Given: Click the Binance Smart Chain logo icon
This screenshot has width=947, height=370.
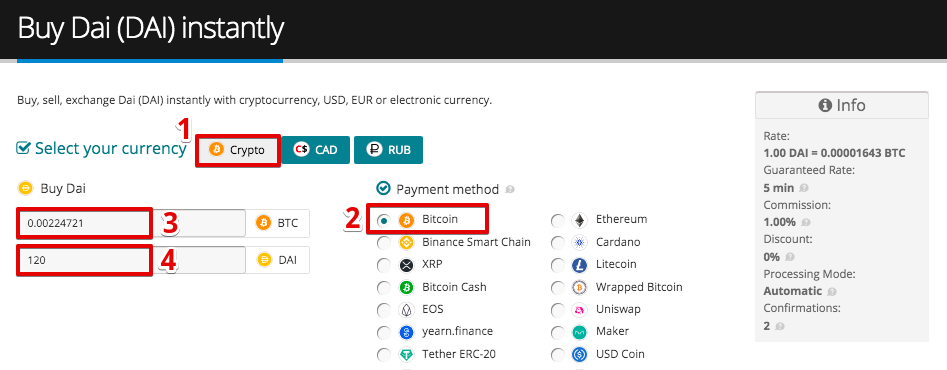Looking at the screenshot, I should point(406,243).
